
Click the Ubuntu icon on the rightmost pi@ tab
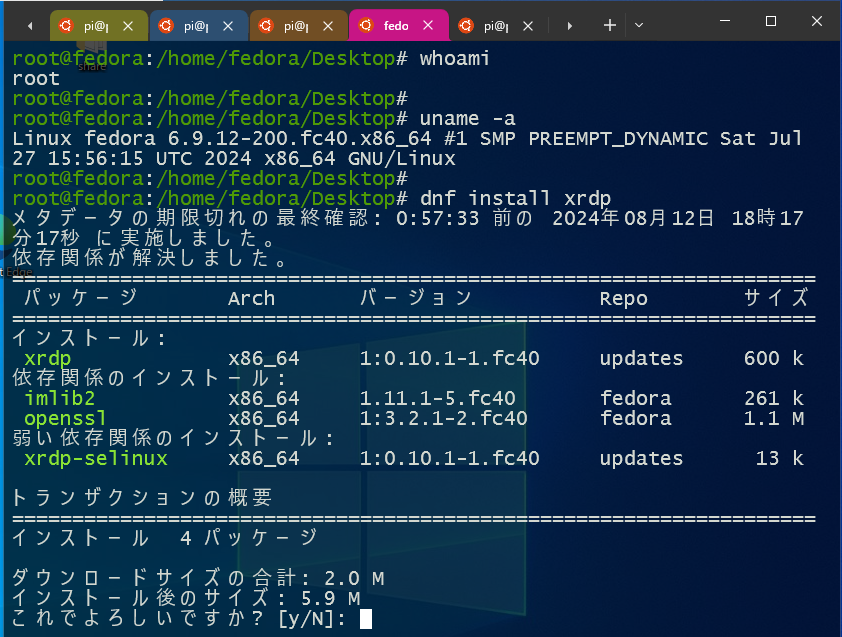pos(467,27)
